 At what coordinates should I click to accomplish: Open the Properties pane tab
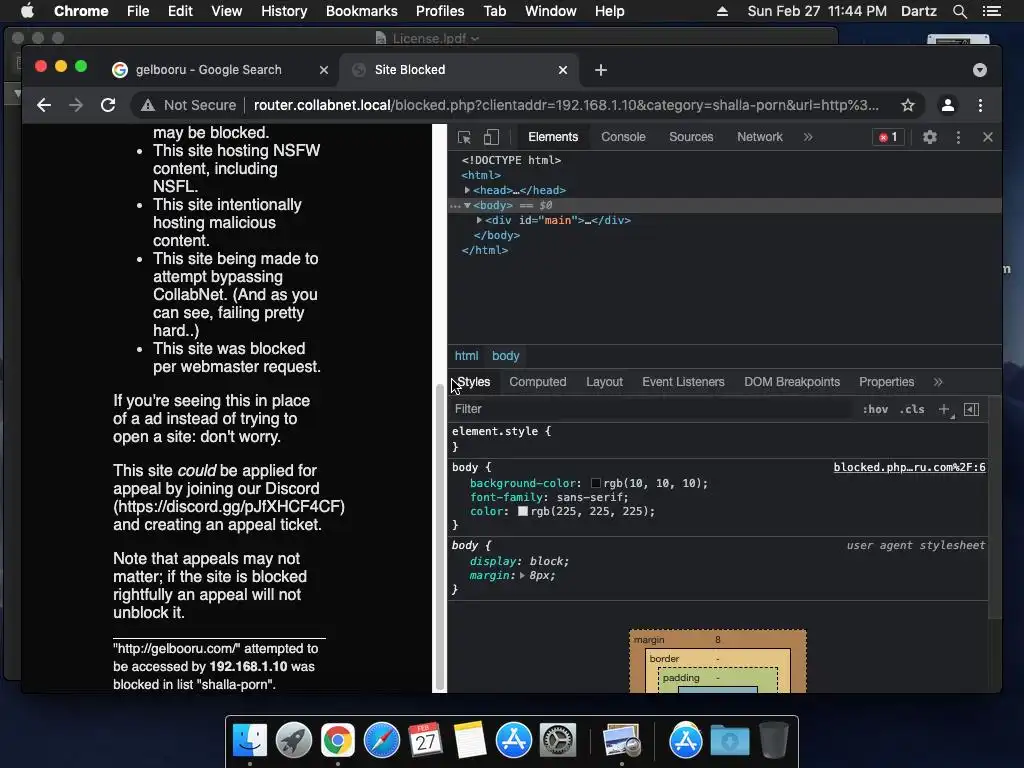pyautogui.click(x=886, y=382)
